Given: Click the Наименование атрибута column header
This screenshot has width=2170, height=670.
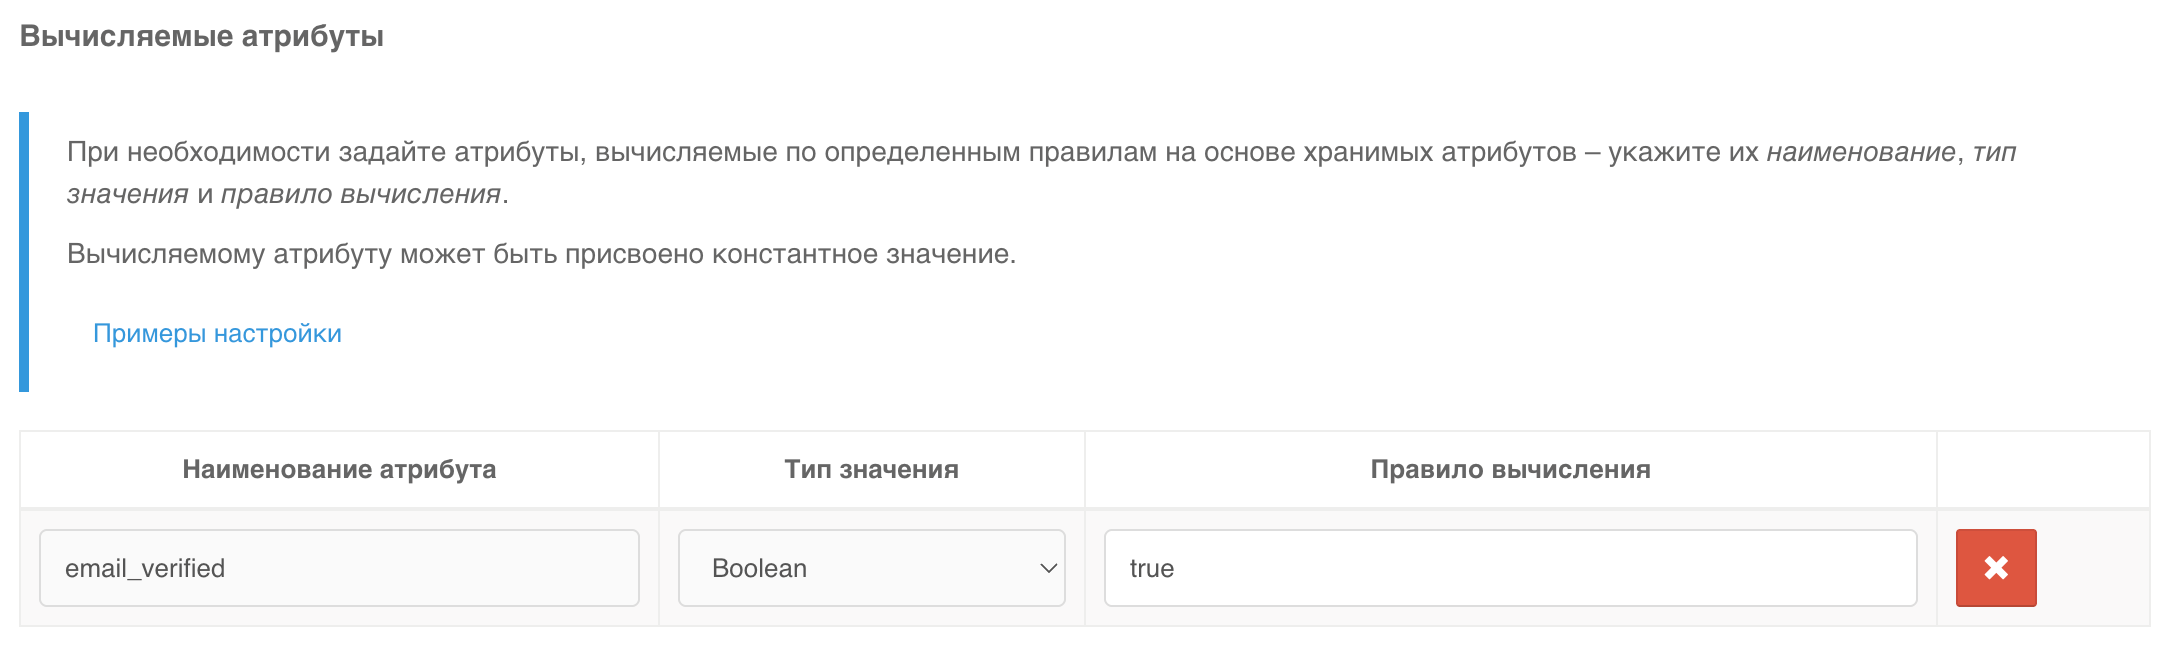Looking at the screenshot, I should point(339,469).
